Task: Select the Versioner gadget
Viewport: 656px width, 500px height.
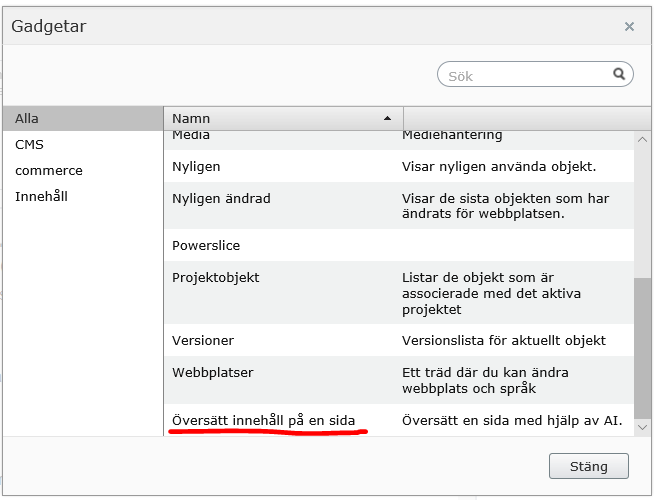Action: coord(203,341)
